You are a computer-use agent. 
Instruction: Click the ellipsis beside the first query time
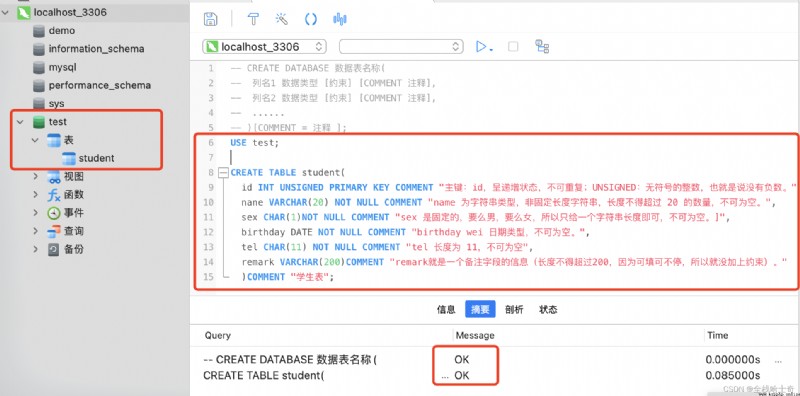(x=778, y=361)
